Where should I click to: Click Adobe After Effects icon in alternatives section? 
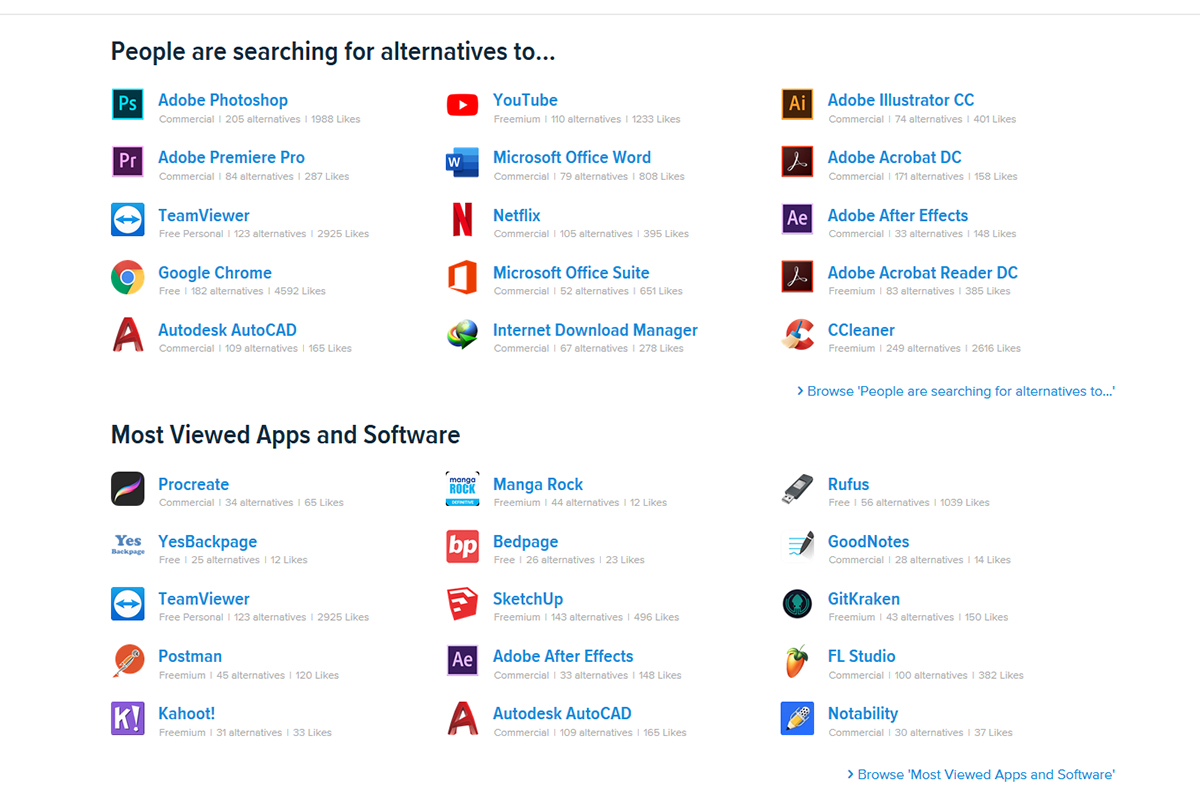click(x=797, y=219)
